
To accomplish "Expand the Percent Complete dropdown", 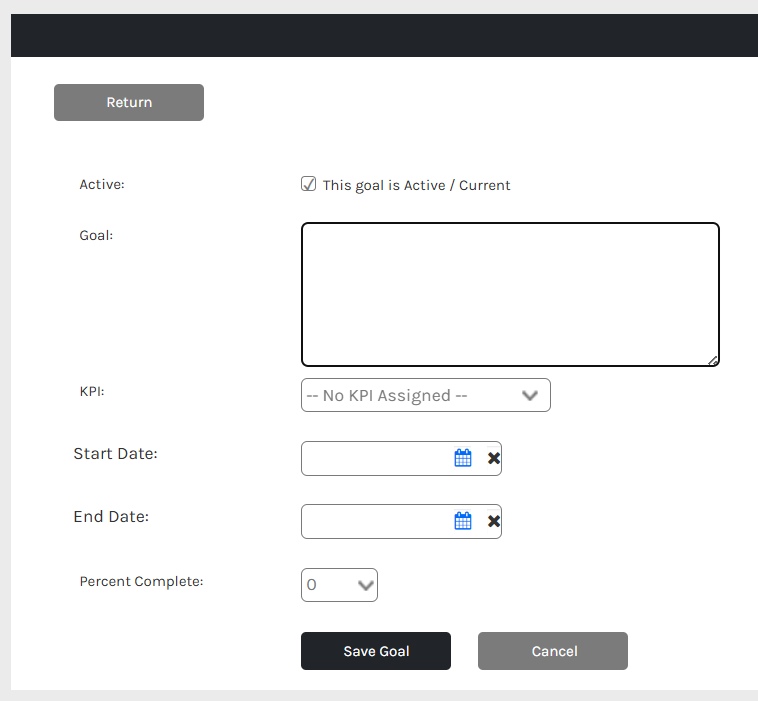I will coord(339,585).
